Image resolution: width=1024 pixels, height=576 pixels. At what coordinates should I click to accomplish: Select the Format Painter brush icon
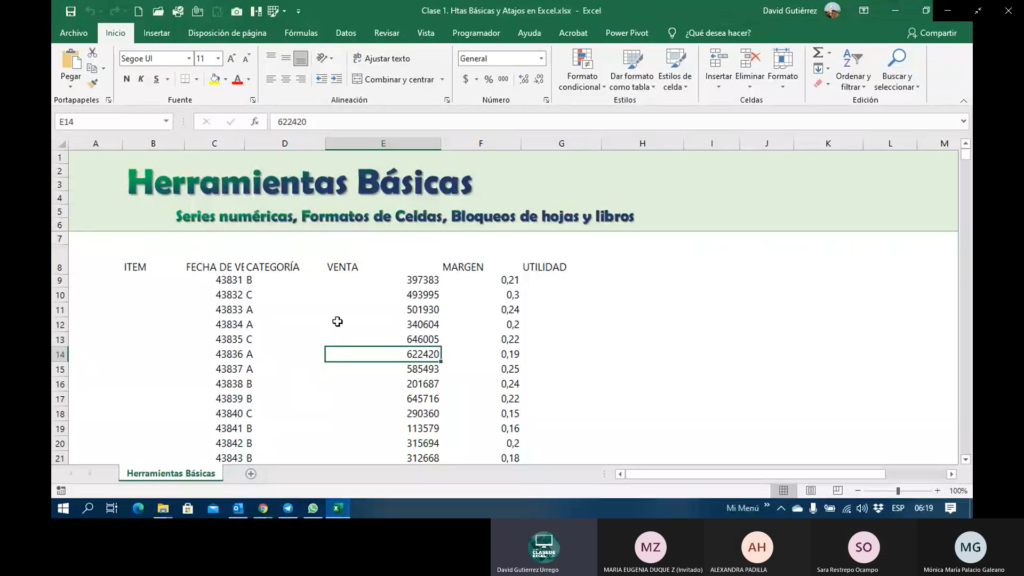tap(93, 84)
